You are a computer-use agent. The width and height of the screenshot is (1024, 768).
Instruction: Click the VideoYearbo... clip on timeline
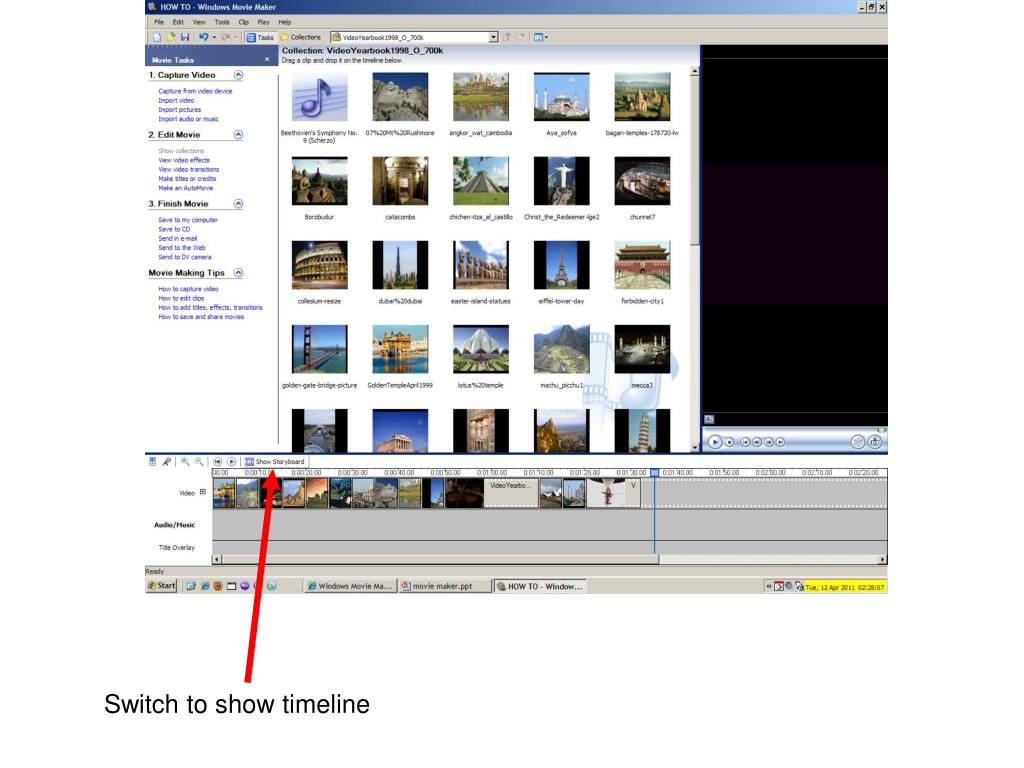point(511,493)
